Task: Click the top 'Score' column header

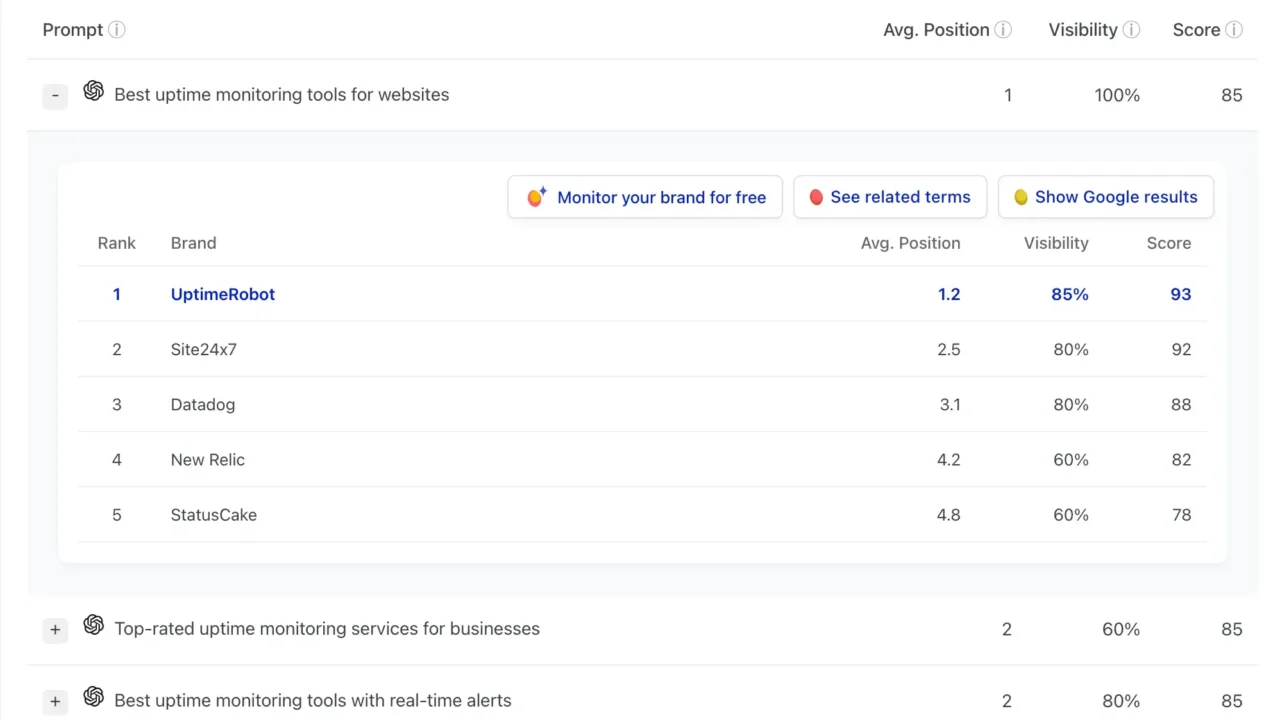Action: 1196,30
